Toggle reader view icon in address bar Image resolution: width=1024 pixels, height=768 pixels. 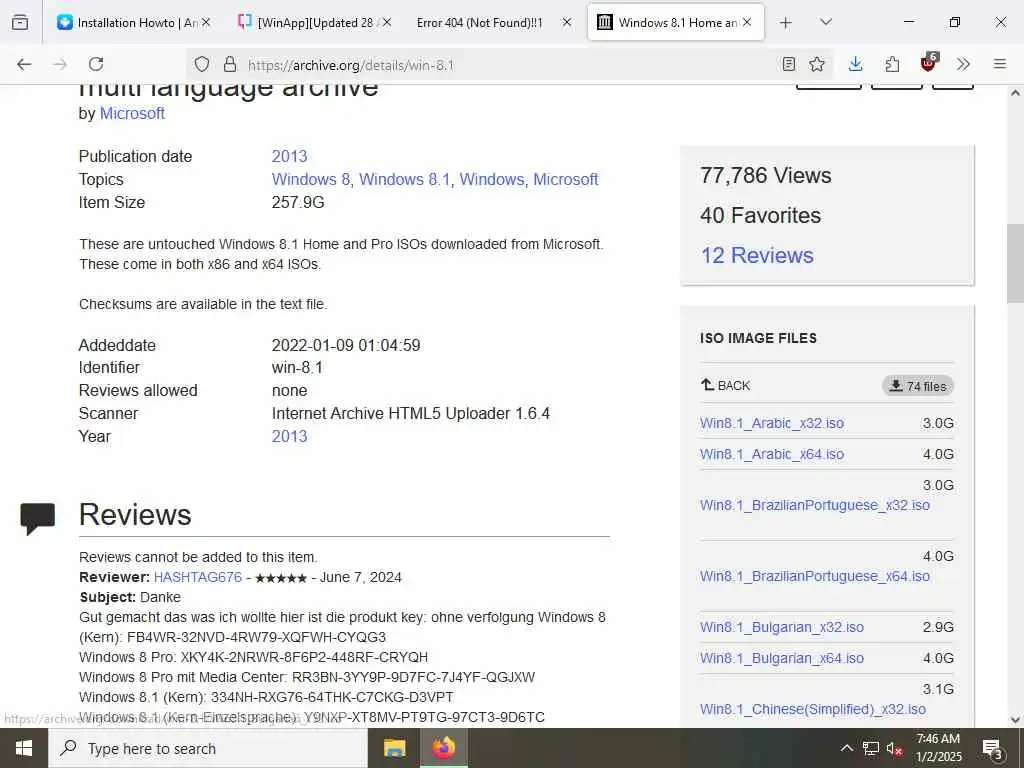tap(789, 64)
